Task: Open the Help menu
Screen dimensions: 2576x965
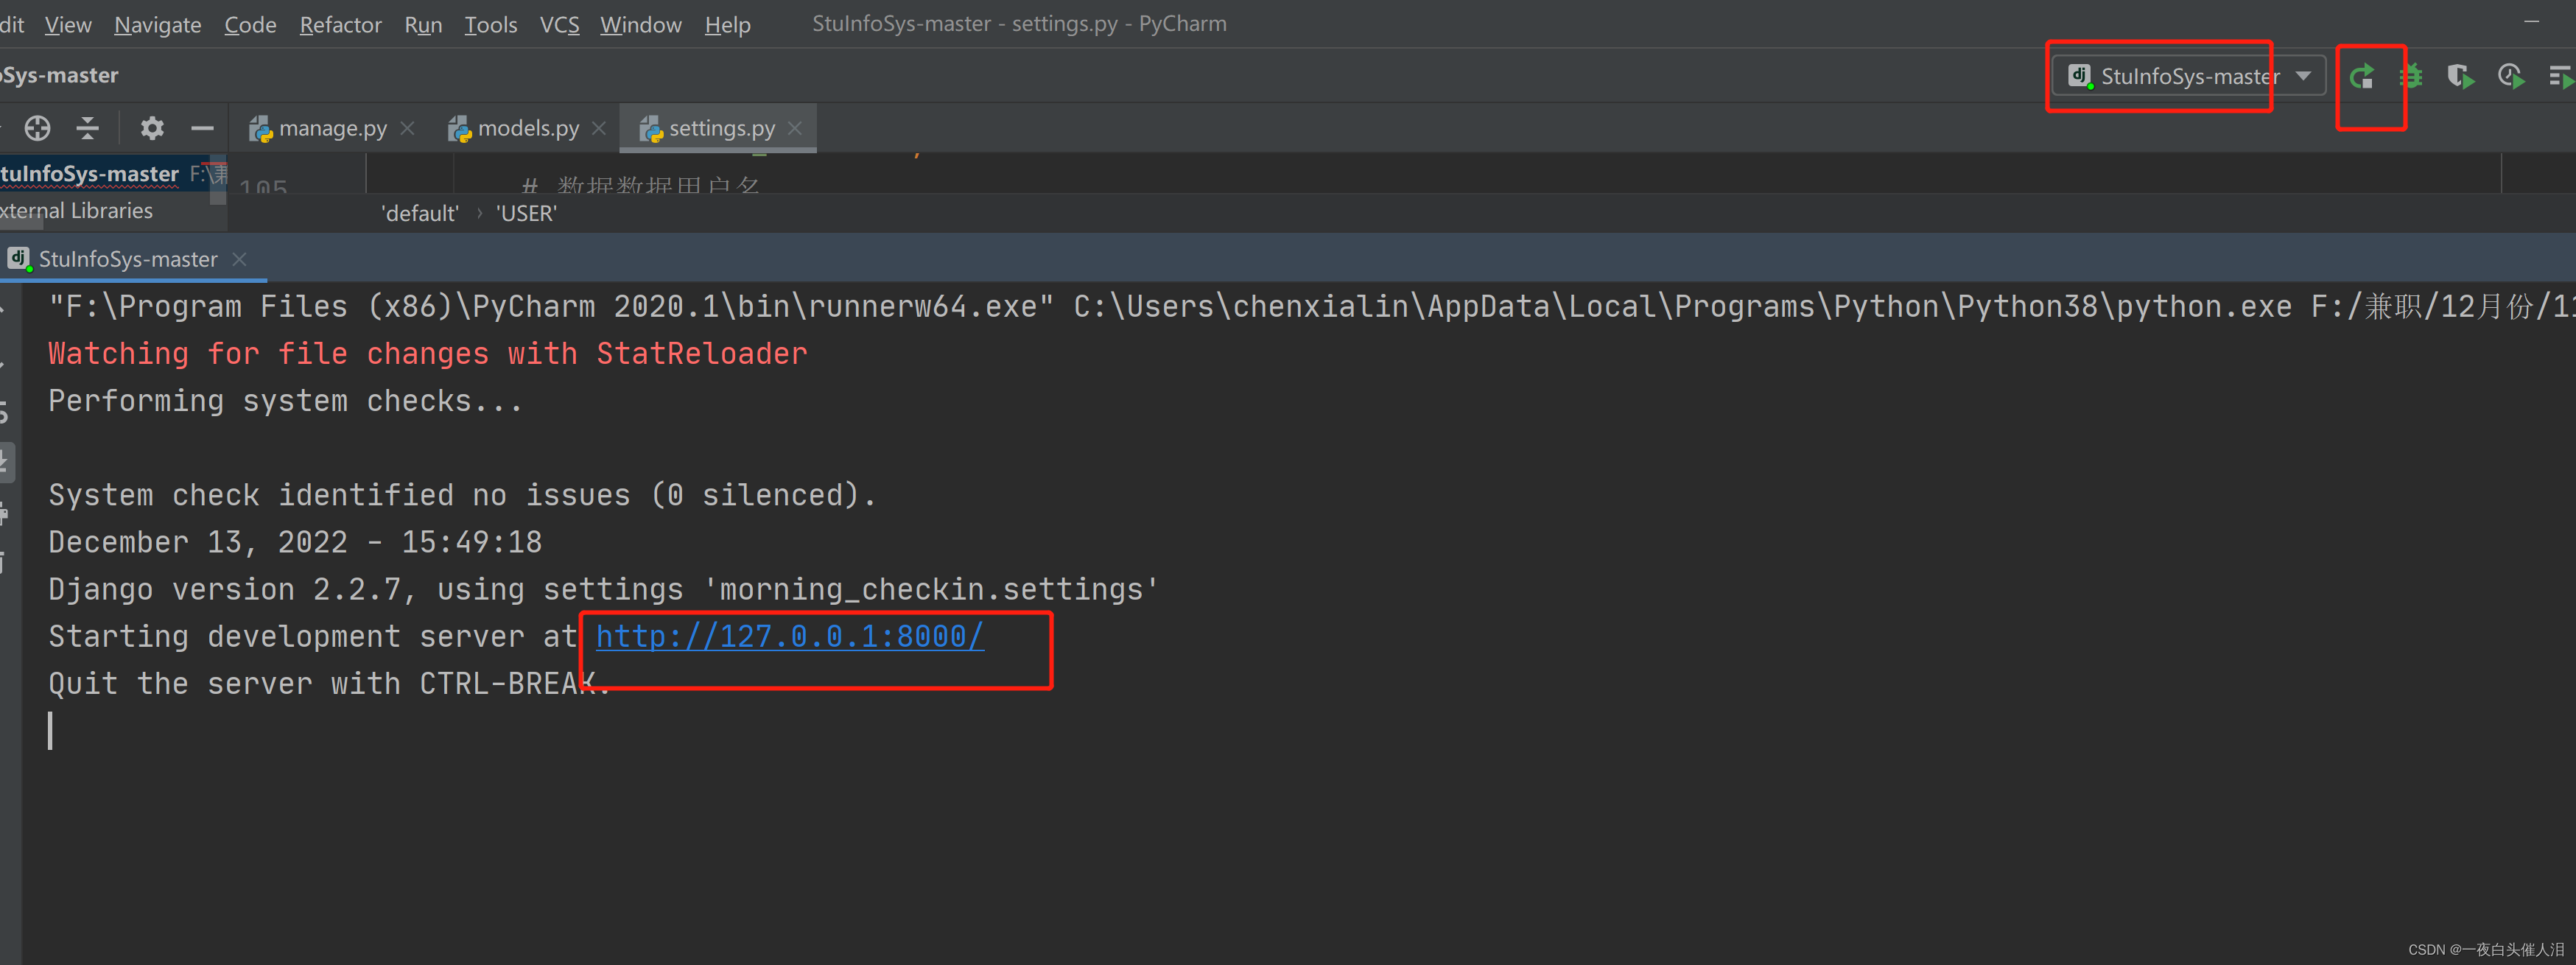Action: tap(727, 24)
